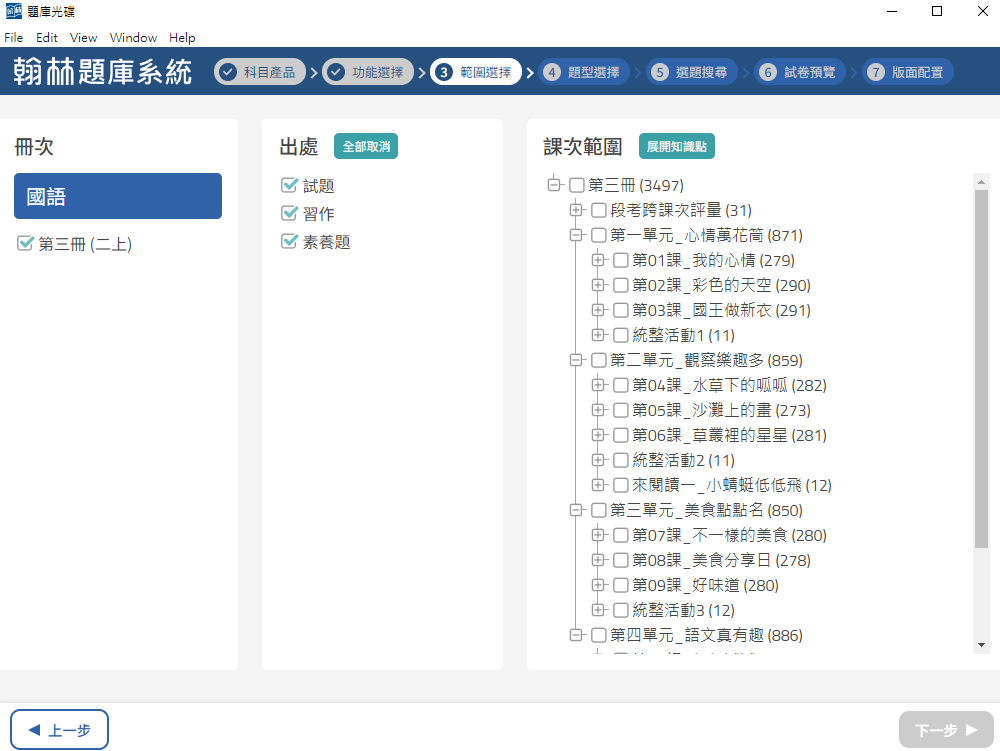The image size is (1000, 751).
Task: Click step 6 試卷預覽 number icon
Action: coord(768,72)
